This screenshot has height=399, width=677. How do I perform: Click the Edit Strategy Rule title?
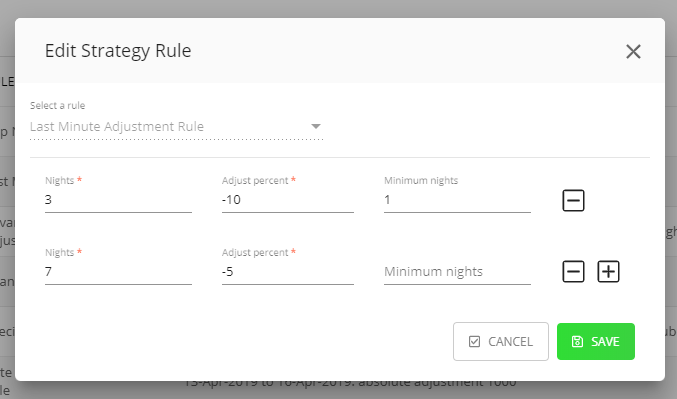coord(118,51)
